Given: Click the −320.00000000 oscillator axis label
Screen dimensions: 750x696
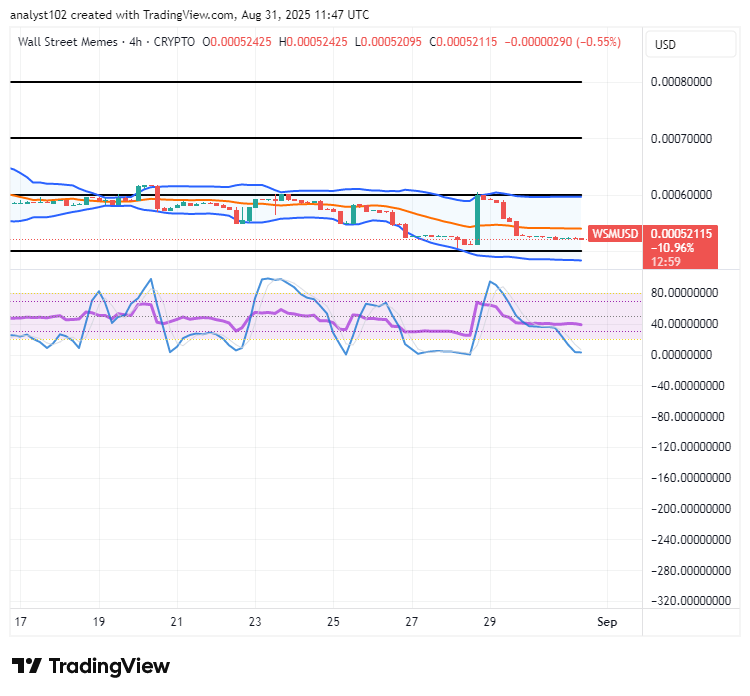Looking at the screenshot, I should pos(691,601).
